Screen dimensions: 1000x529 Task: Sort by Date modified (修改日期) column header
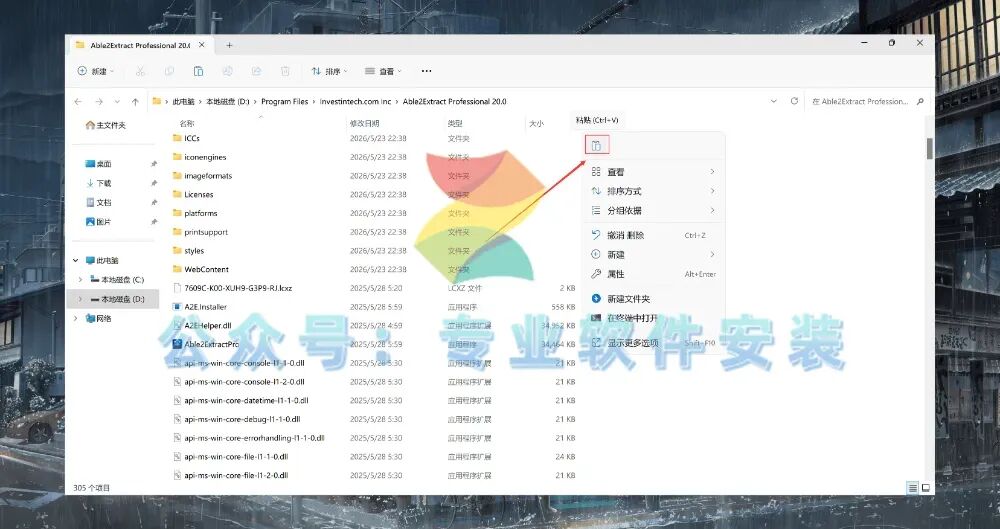point(364,123)
